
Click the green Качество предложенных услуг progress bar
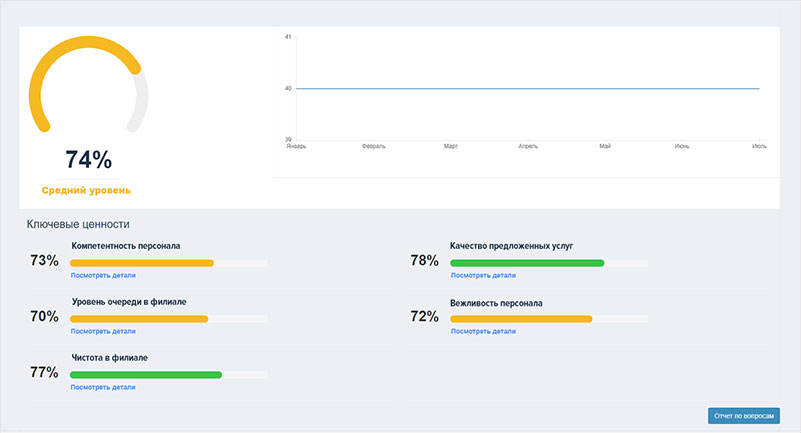coord(527,263)
